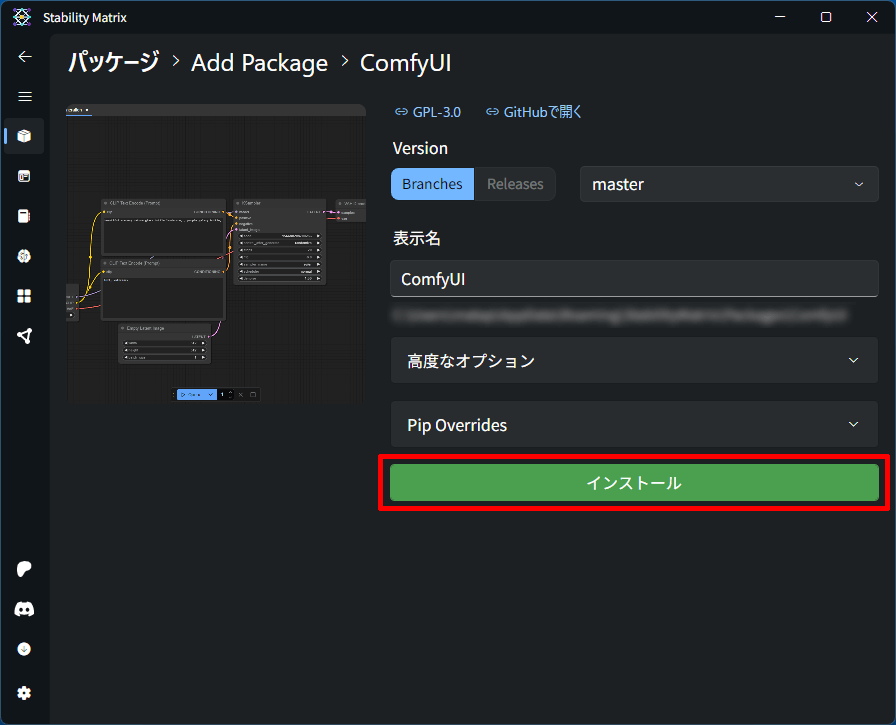Open the hamburger navigation menu

click(25, 97)
